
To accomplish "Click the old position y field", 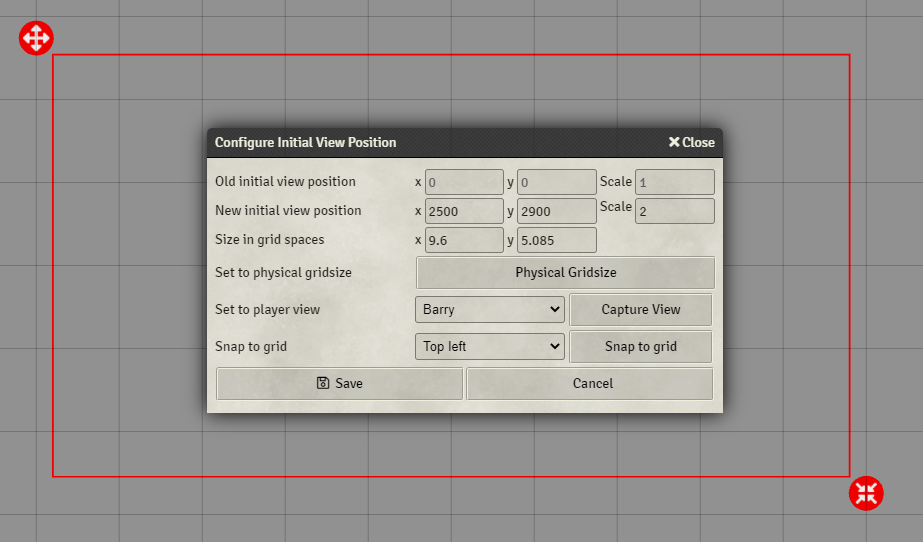I will coord(556,182).
